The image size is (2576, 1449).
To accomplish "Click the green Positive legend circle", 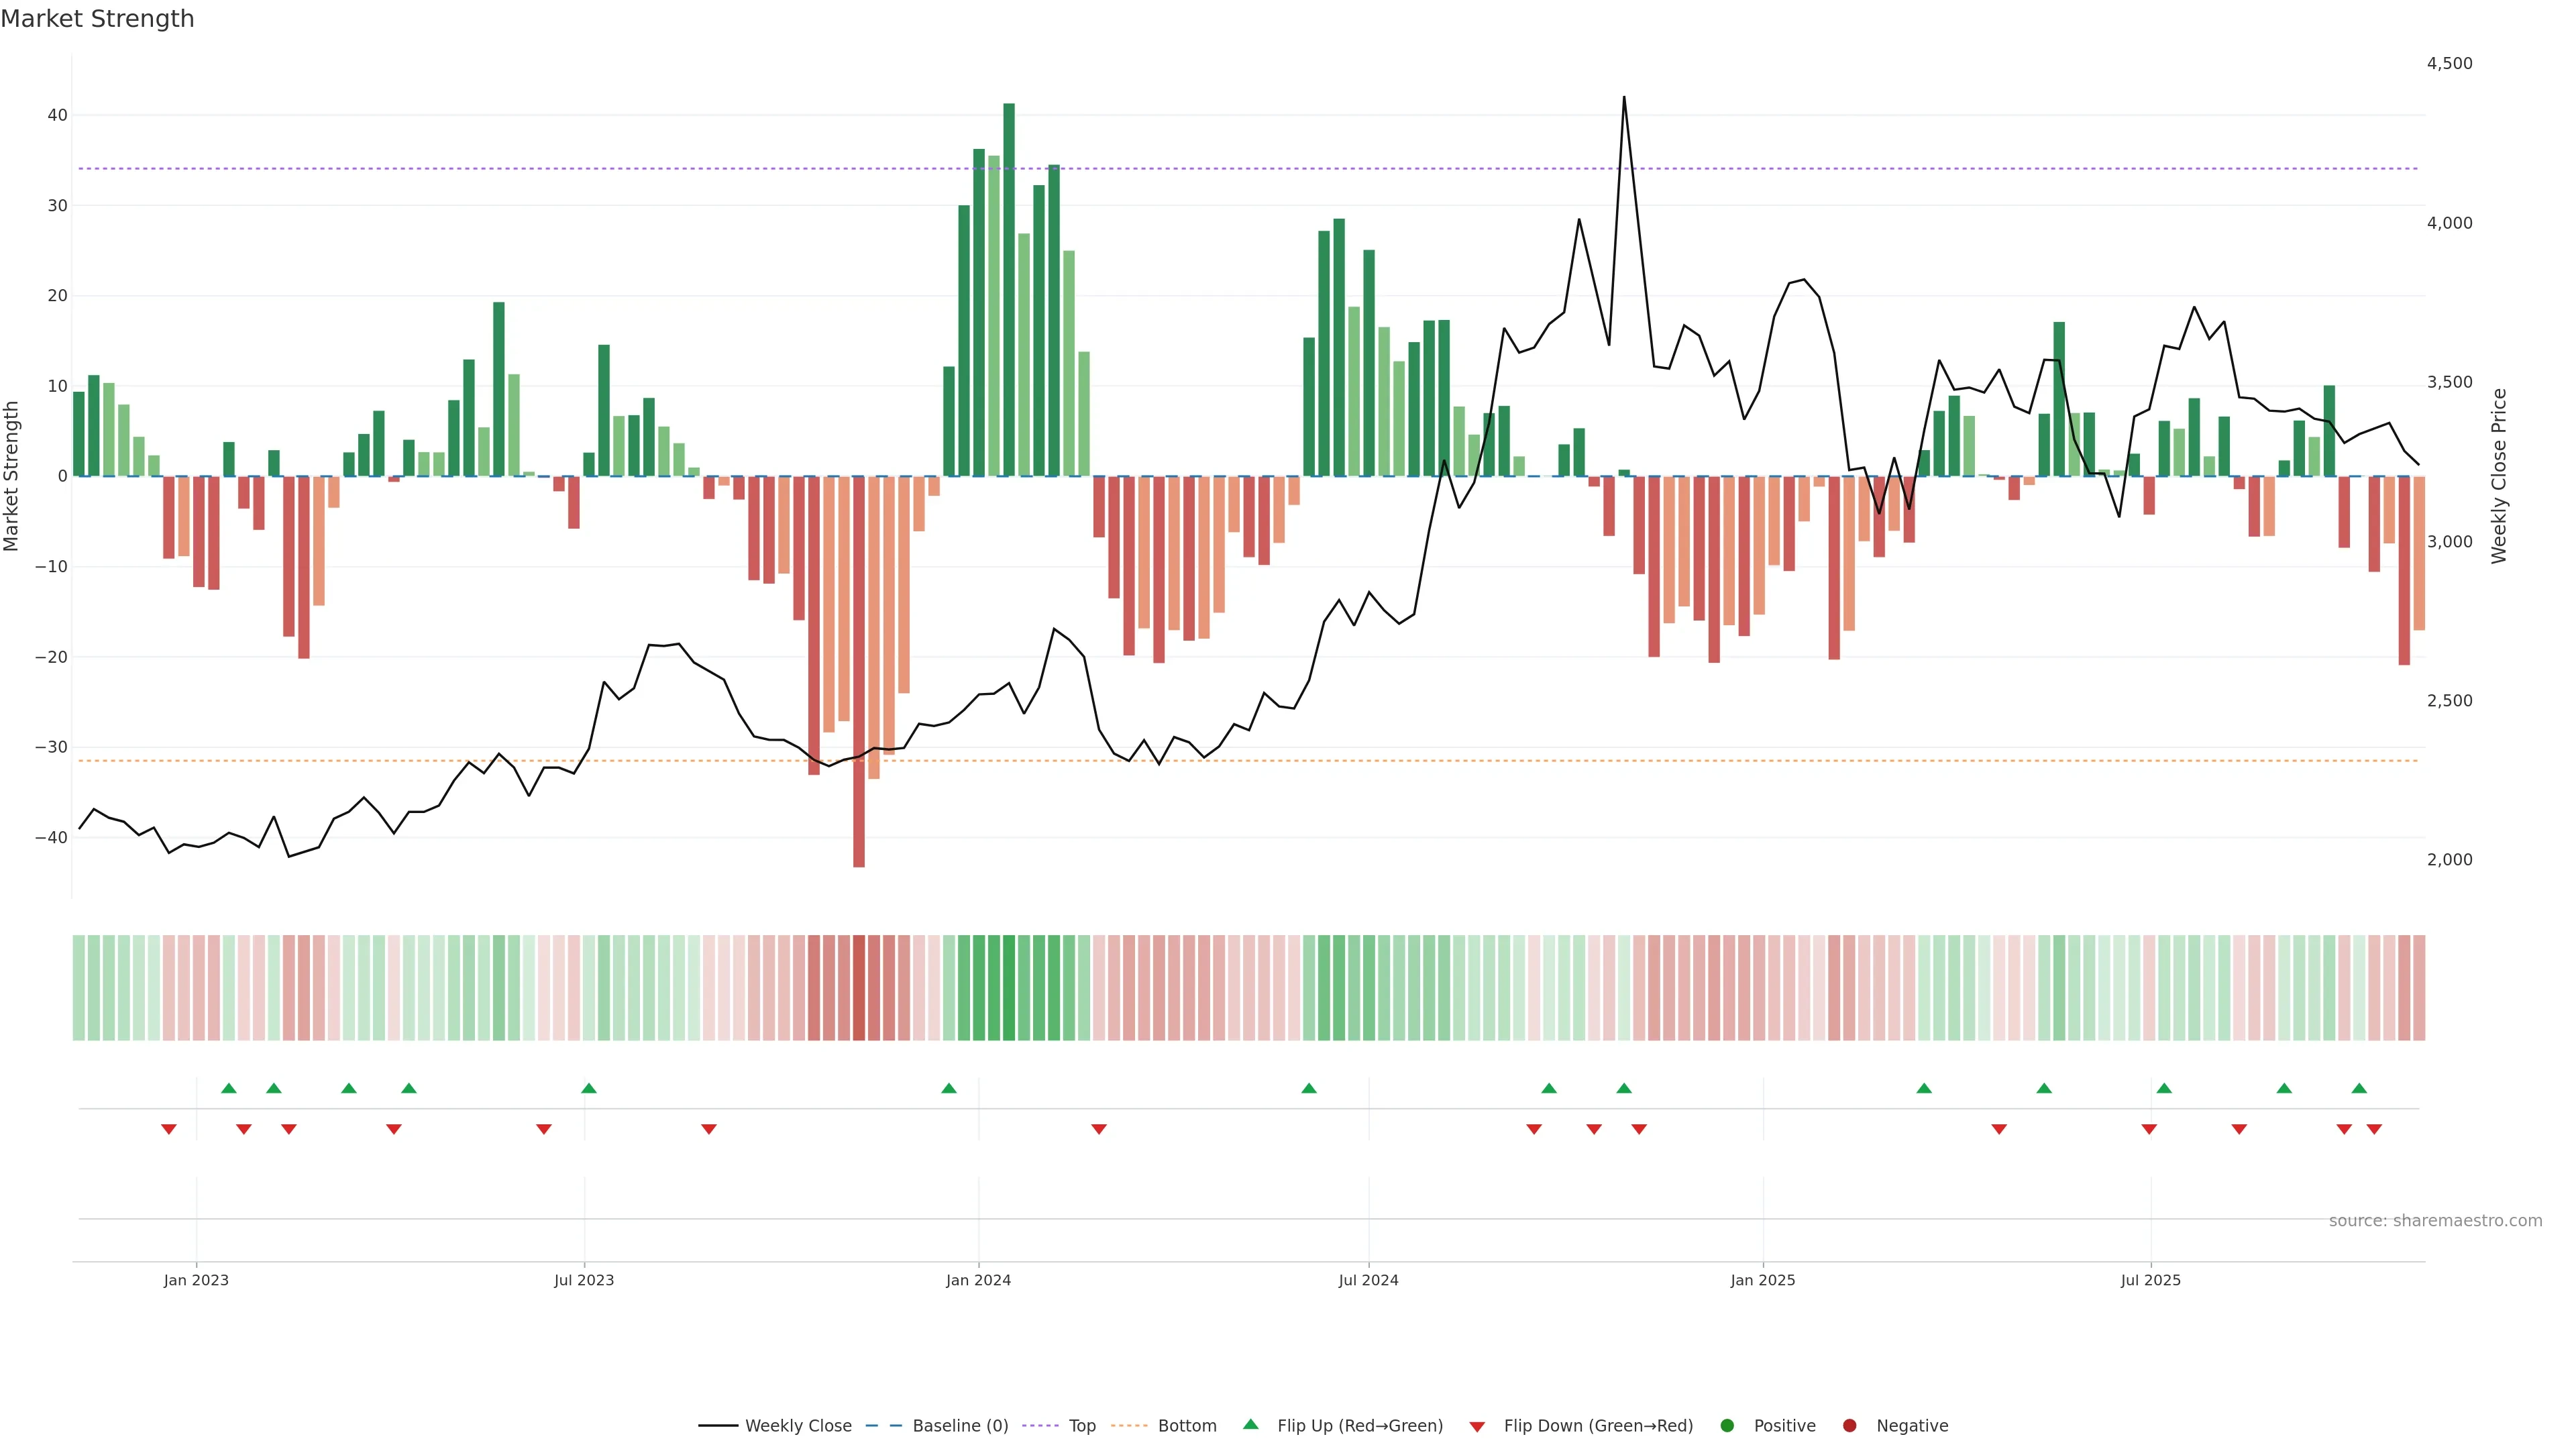I will coord(1727,1426).
